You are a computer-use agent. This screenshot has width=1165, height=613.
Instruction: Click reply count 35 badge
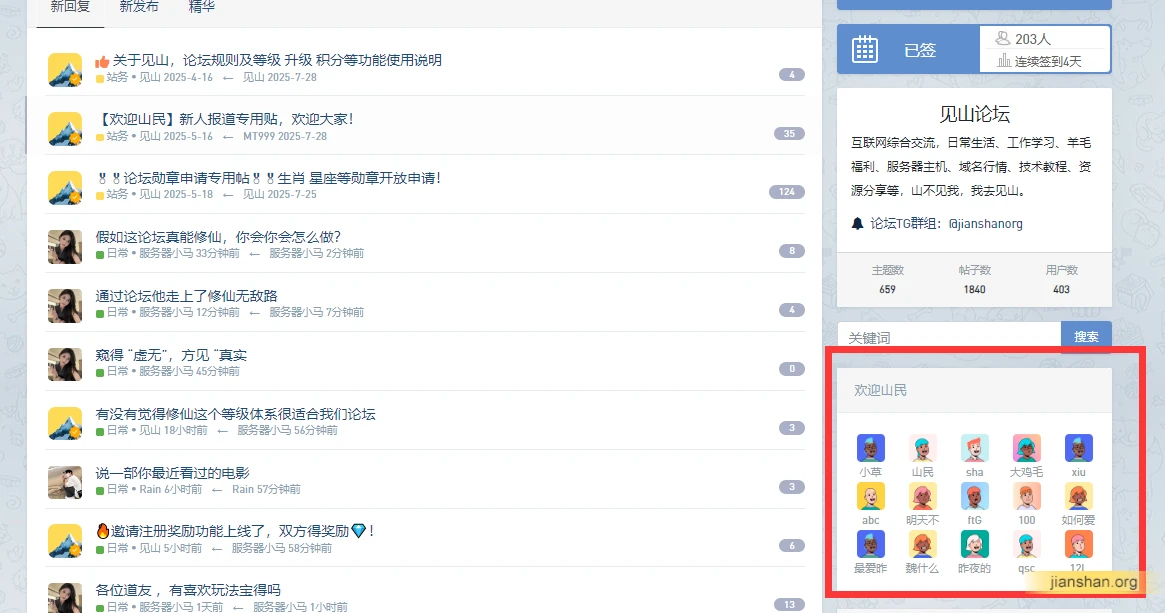[789, 134]
